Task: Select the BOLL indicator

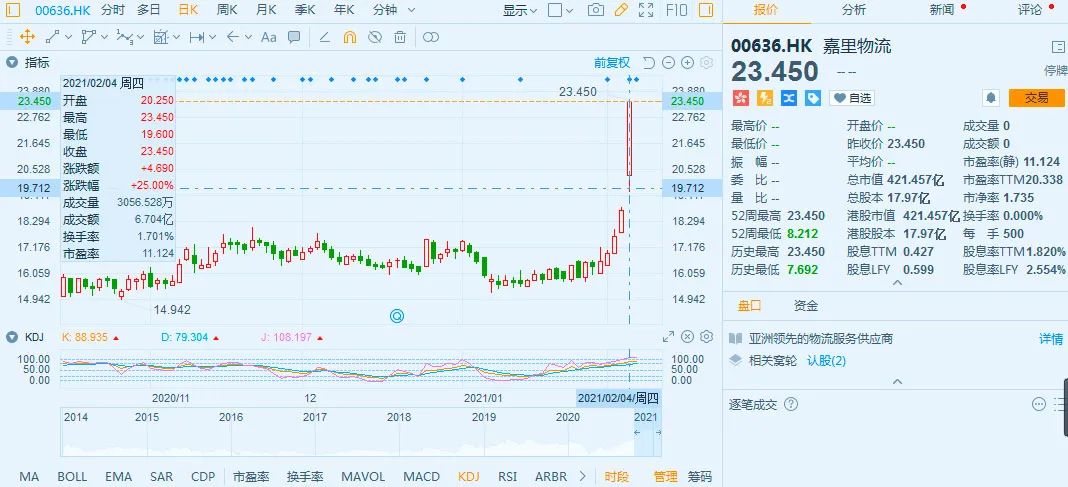Action: pos(72,476)
